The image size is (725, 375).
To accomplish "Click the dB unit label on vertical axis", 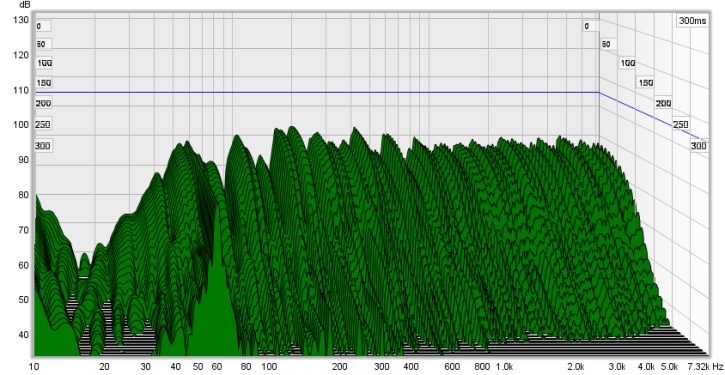I will coord(24,5).
